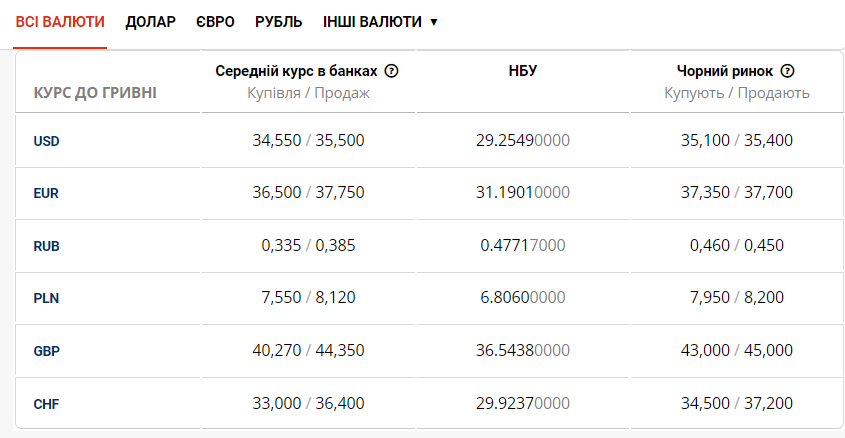
Task: Click GBP black market rate 43,000 / 45,000
Action: [737, 351]
